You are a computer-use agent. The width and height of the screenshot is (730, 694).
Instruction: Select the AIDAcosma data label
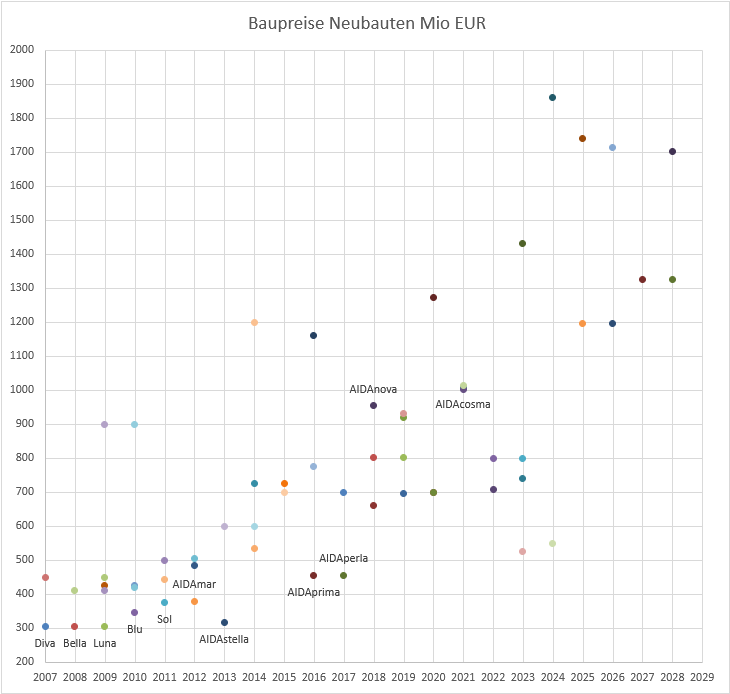(463, 404)
